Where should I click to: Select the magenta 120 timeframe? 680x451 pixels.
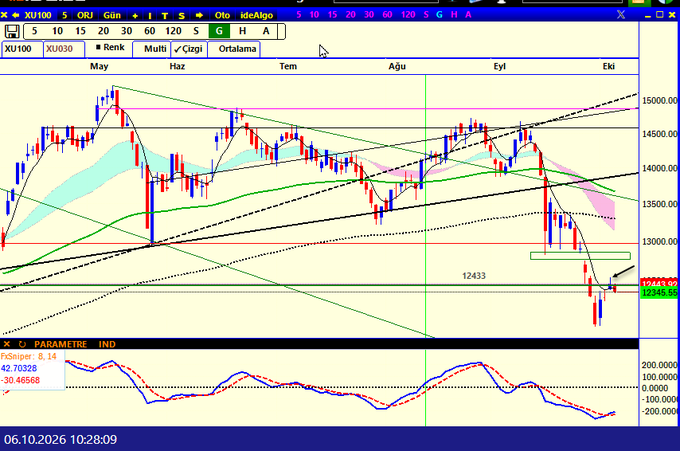408,15
